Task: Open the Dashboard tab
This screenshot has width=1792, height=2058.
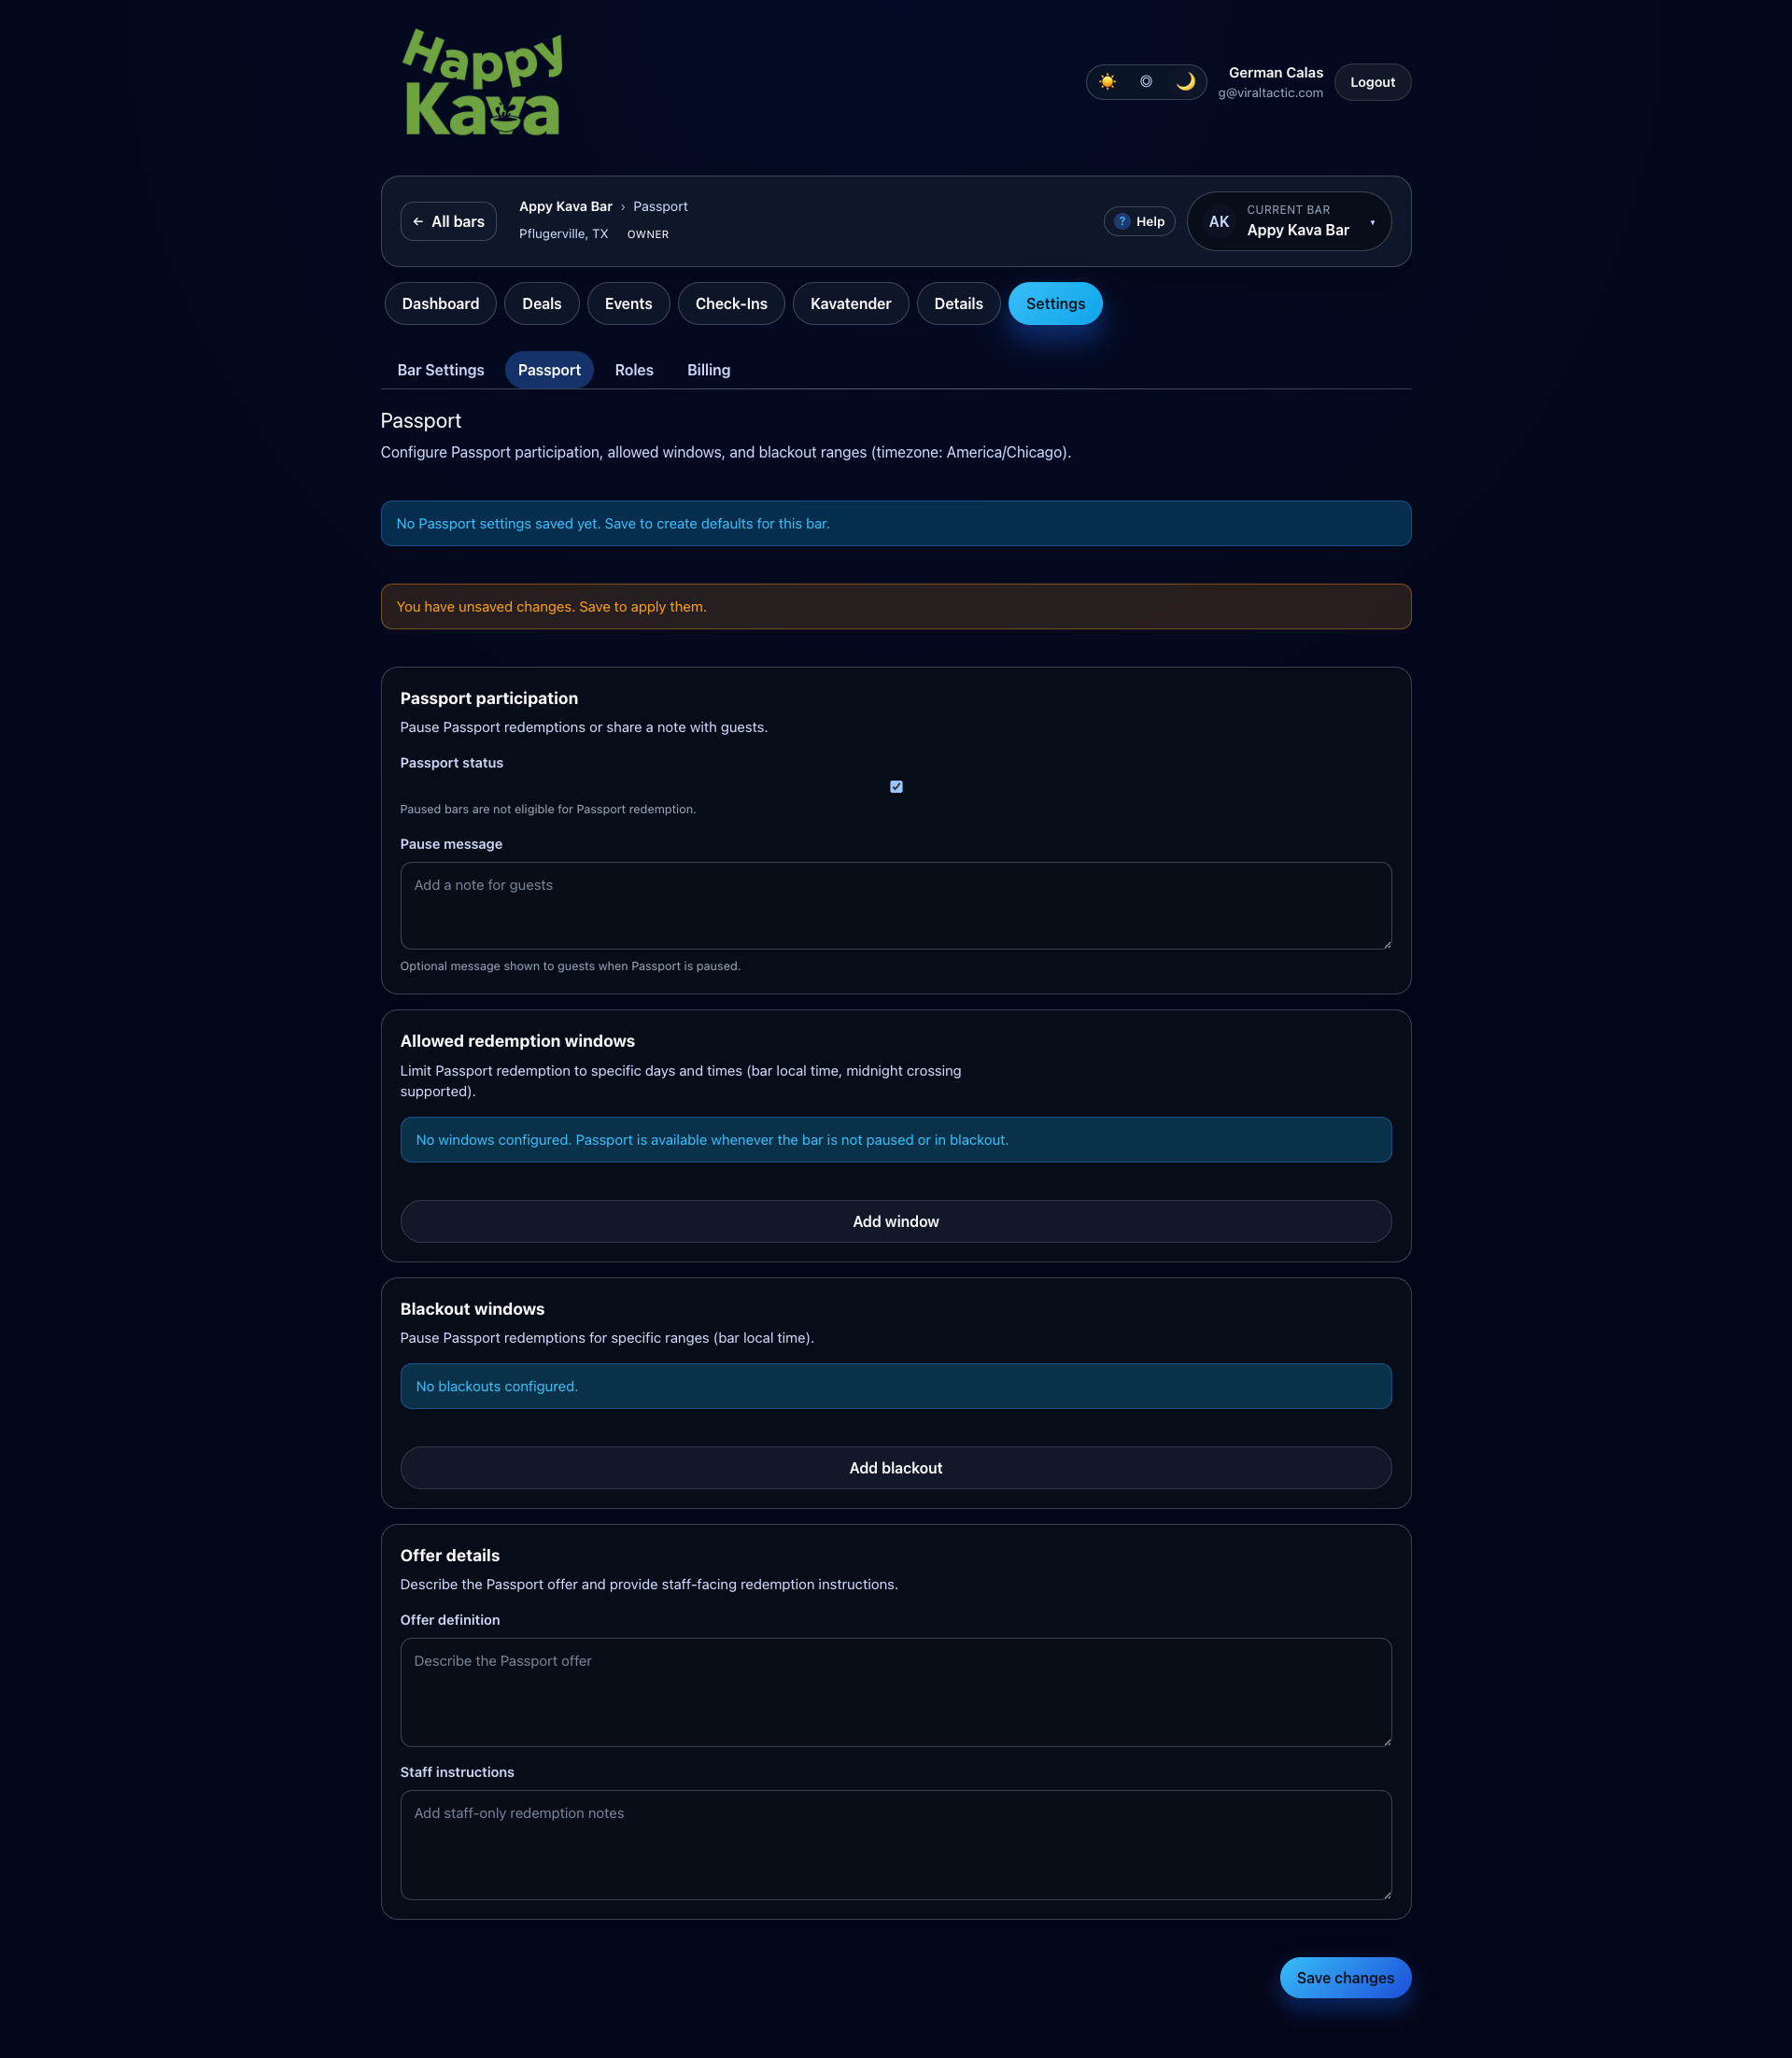Action: click(x=440, y=304)
